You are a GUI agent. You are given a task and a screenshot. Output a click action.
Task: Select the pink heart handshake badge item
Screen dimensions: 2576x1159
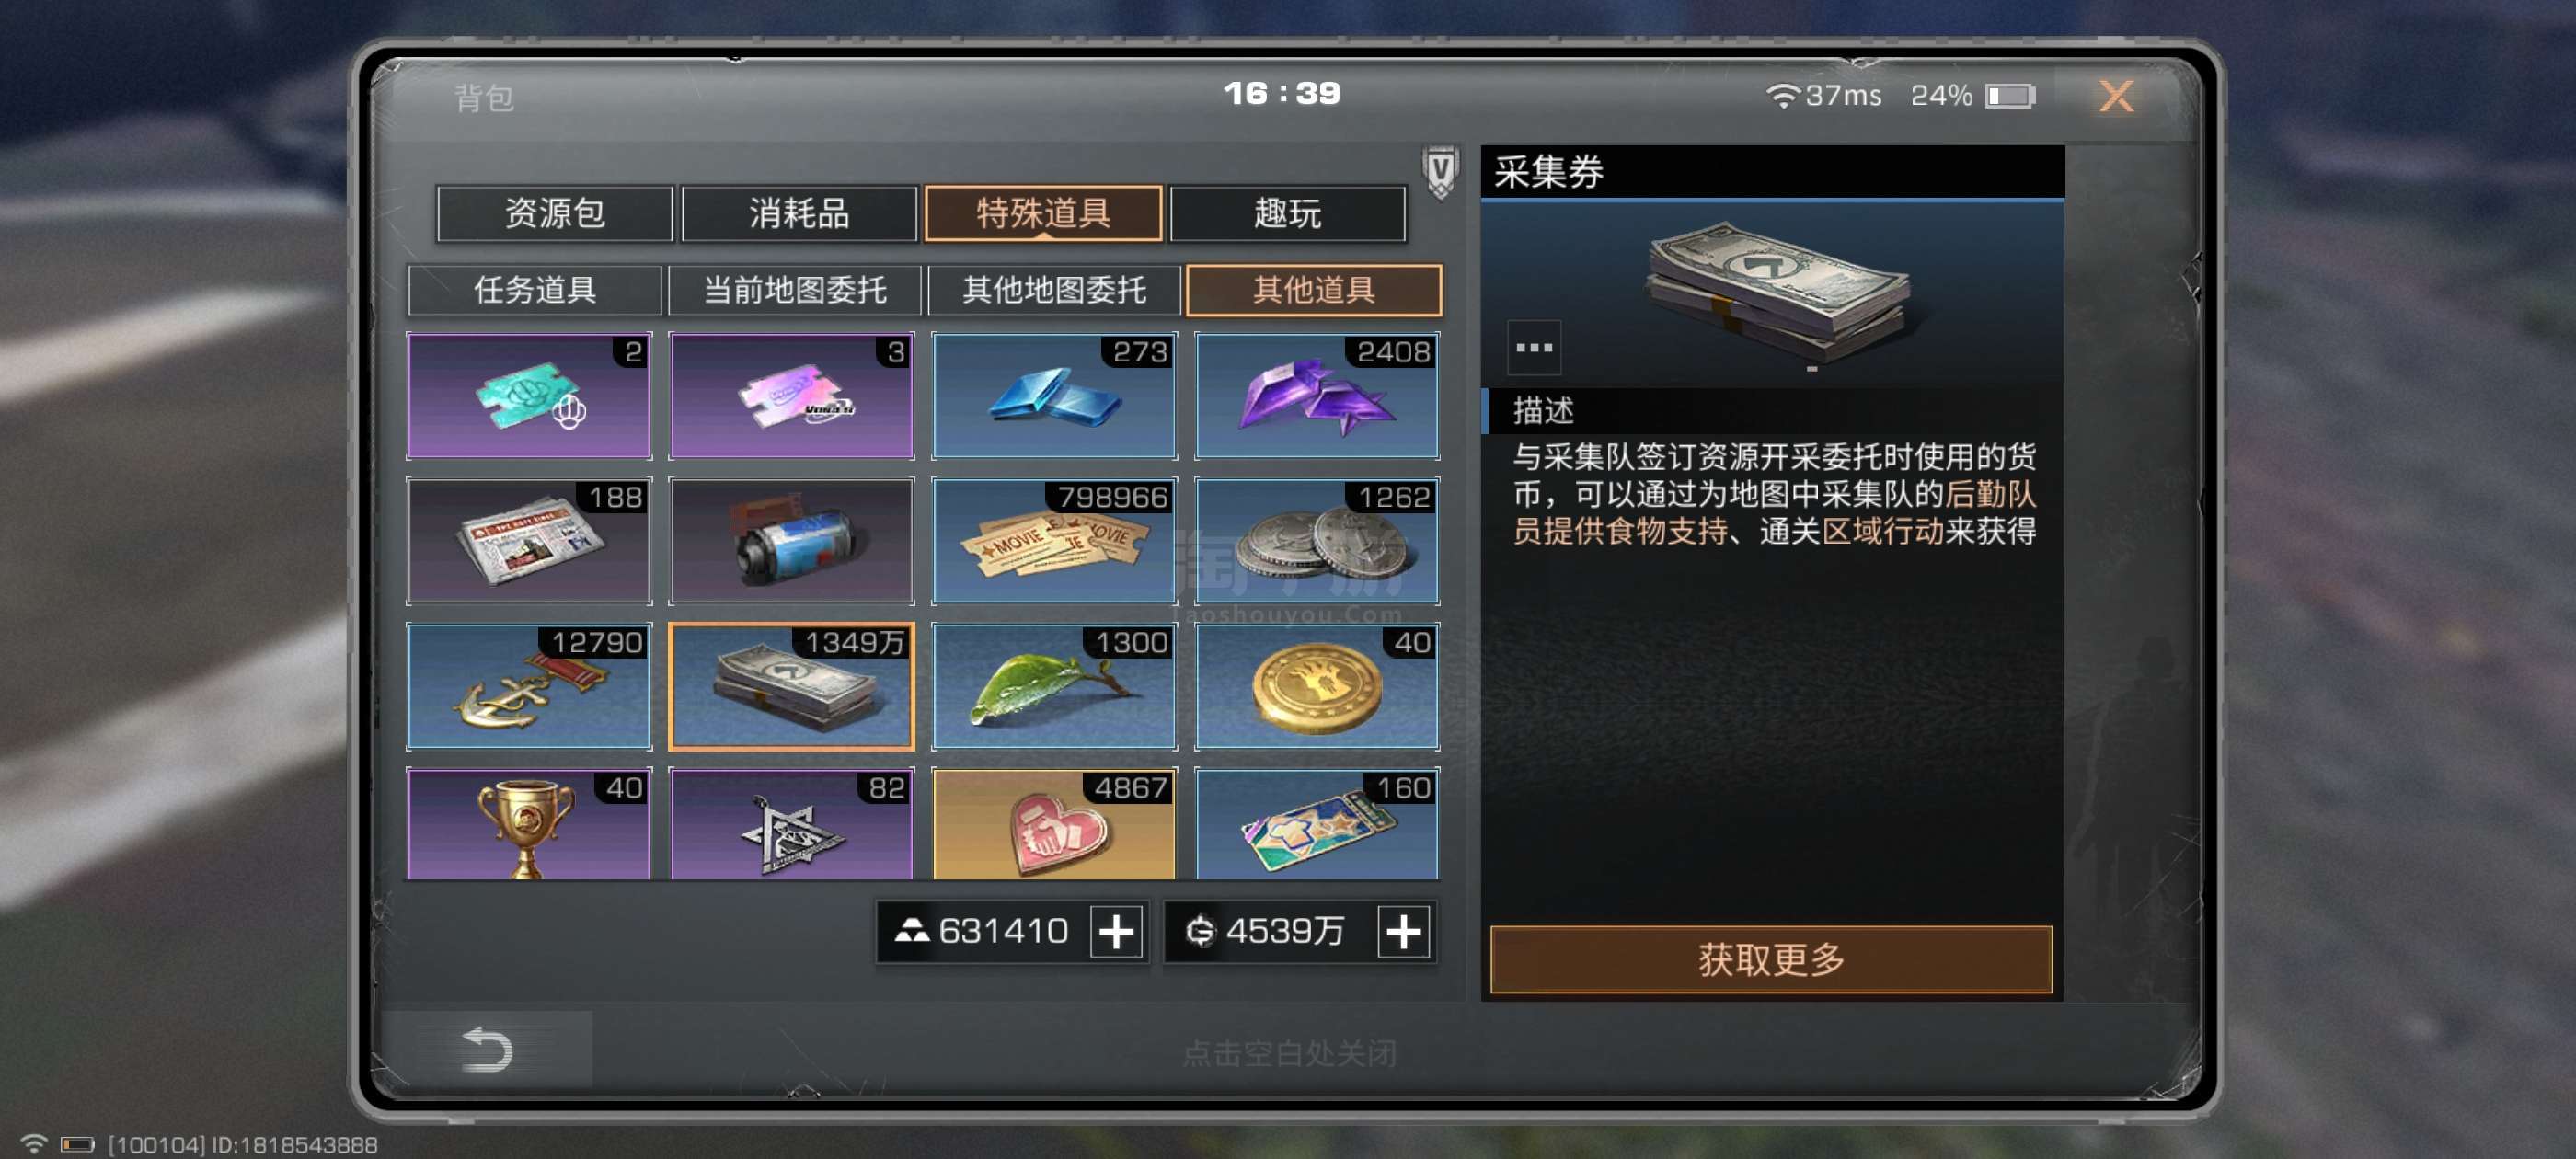pyautogui.click(x=1054, y=824)
